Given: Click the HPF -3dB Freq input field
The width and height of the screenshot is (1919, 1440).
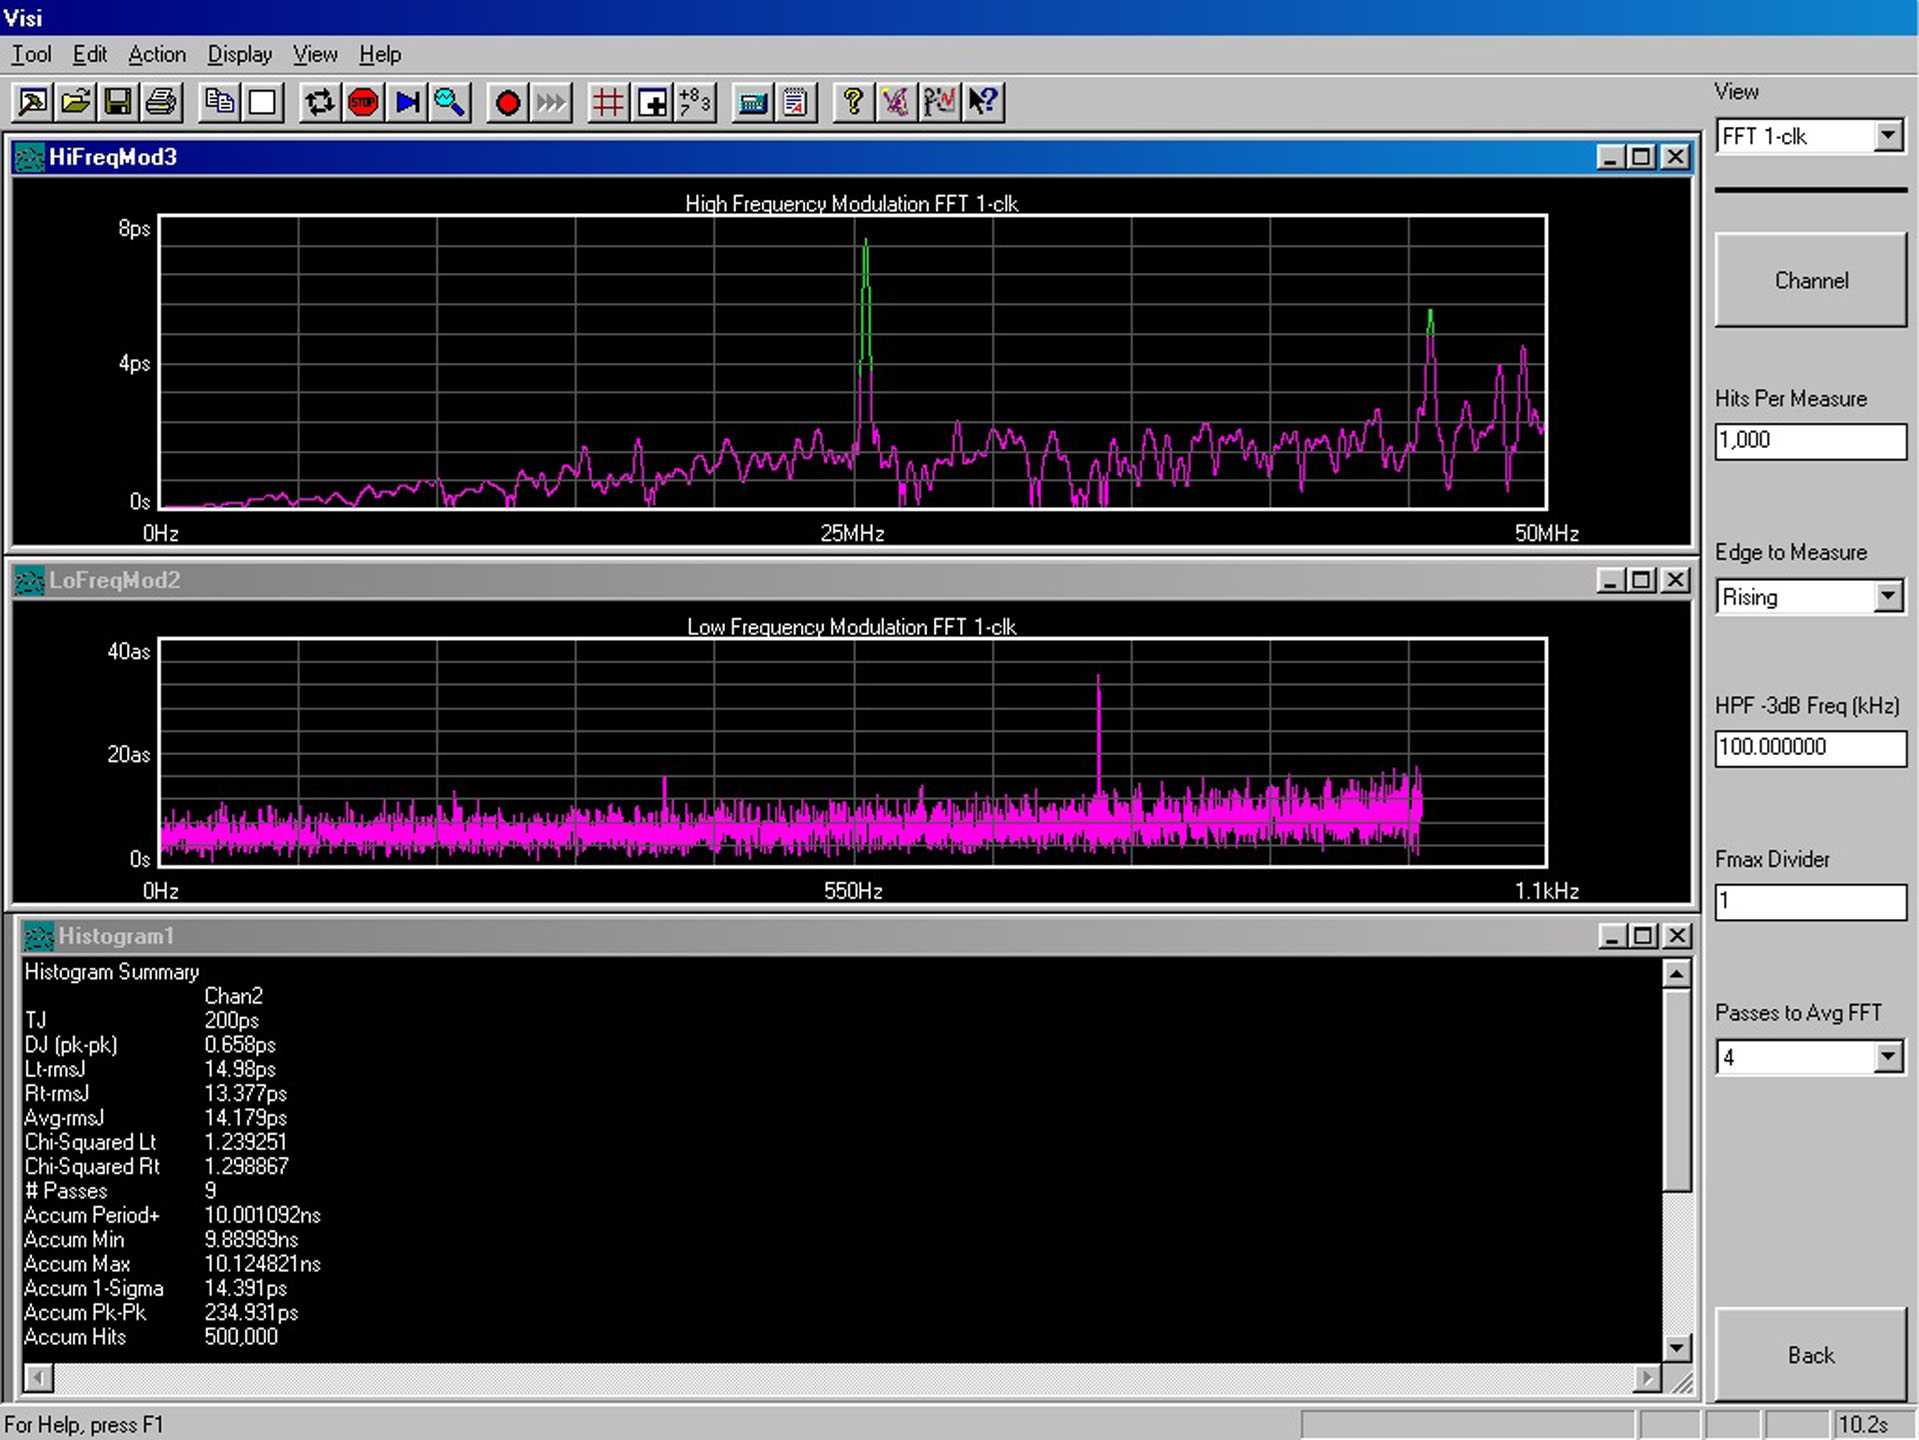Looking at the screenshot, I should tap(1811, 748).
